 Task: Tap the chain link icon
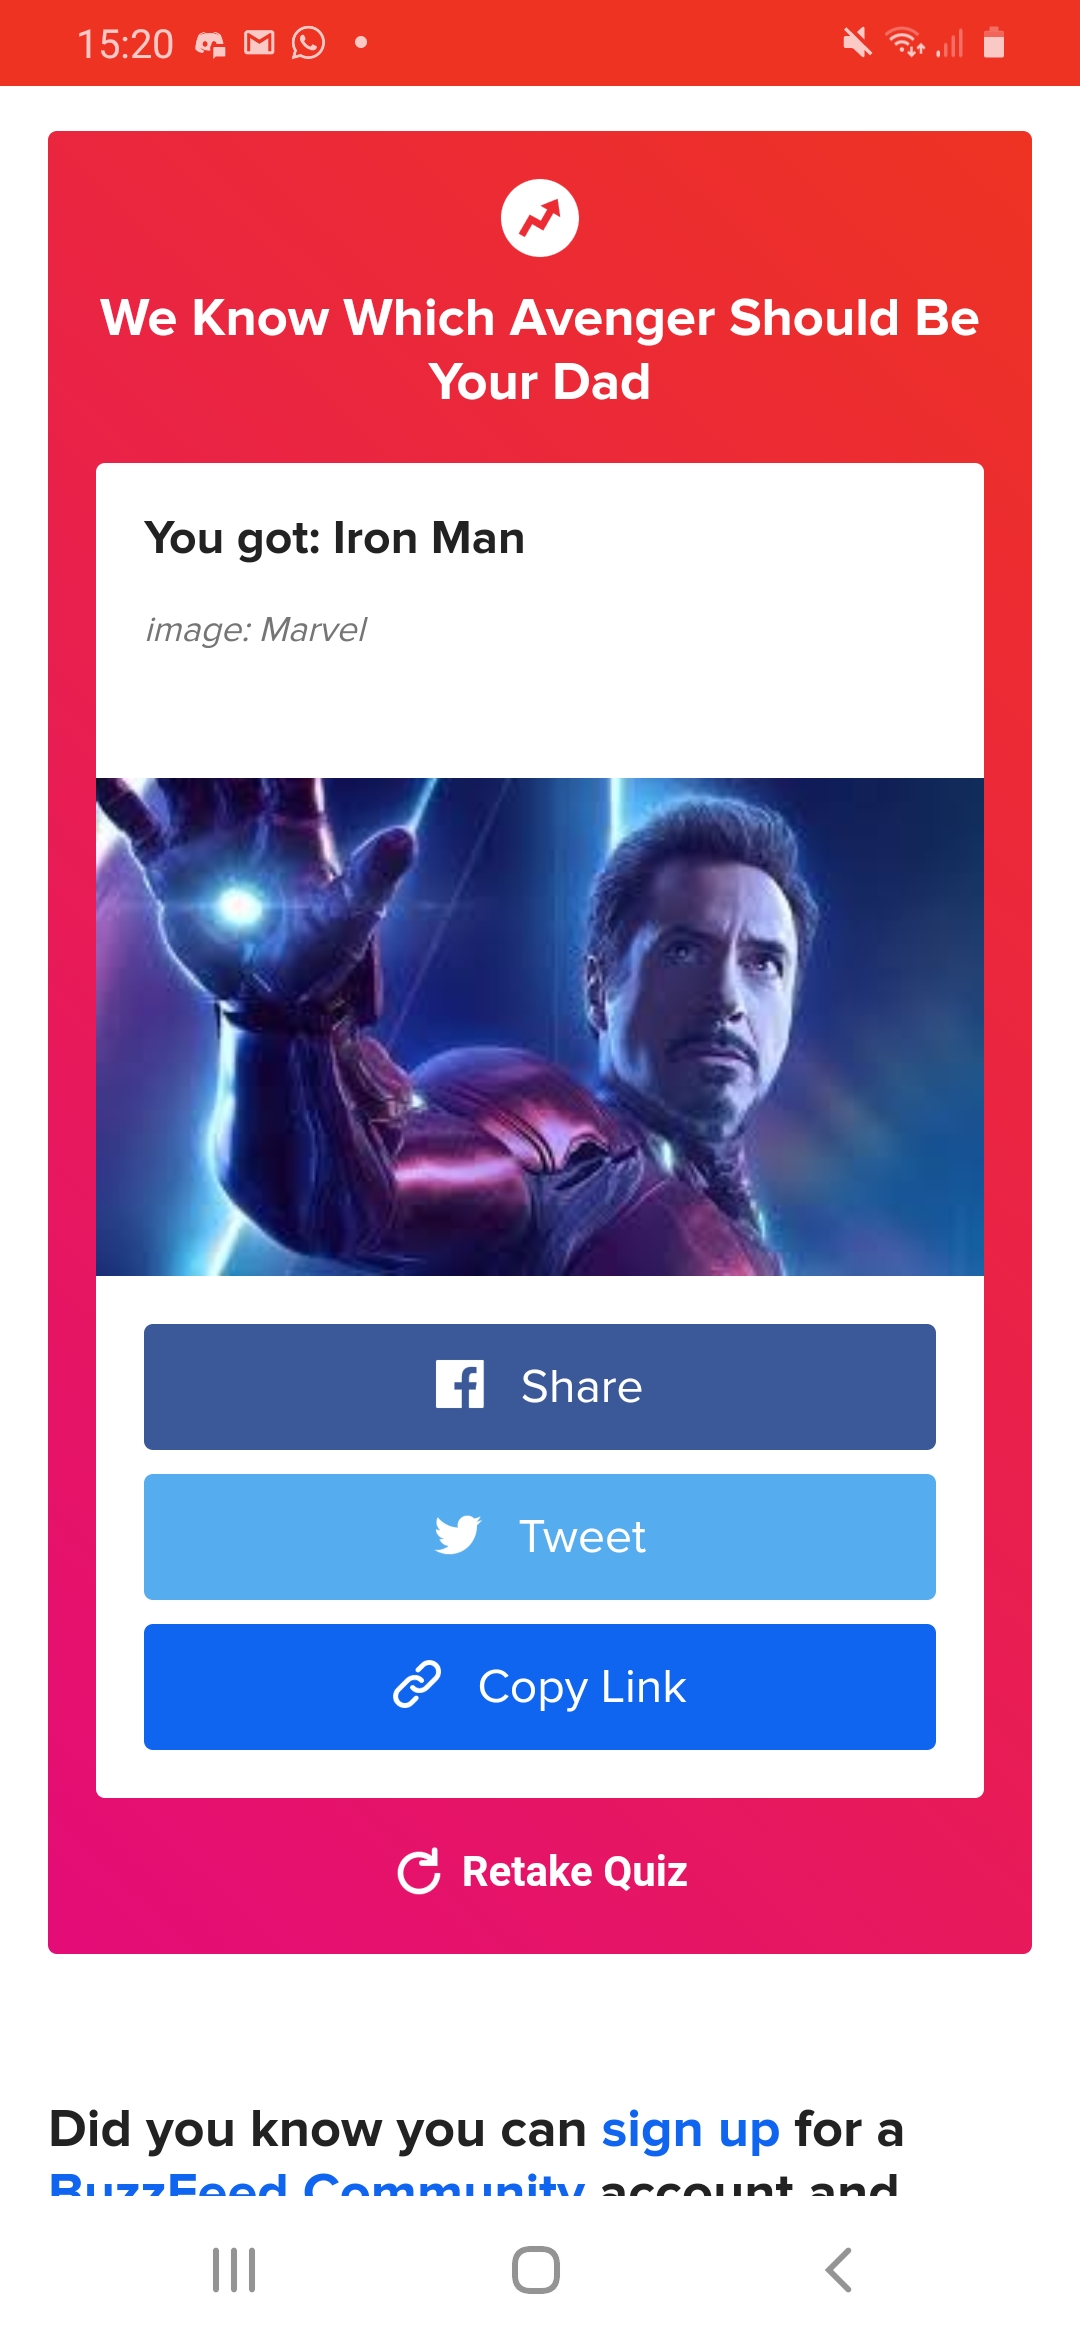(x=417, y=1685)
